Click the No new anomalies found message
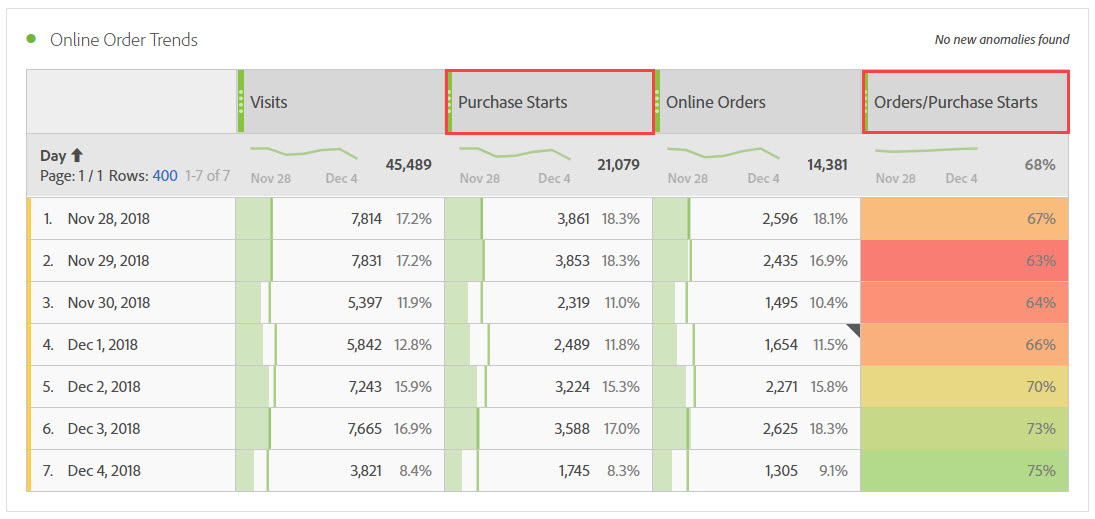The width and height of the screenshot is (1095, 519). pos(1001,40)
